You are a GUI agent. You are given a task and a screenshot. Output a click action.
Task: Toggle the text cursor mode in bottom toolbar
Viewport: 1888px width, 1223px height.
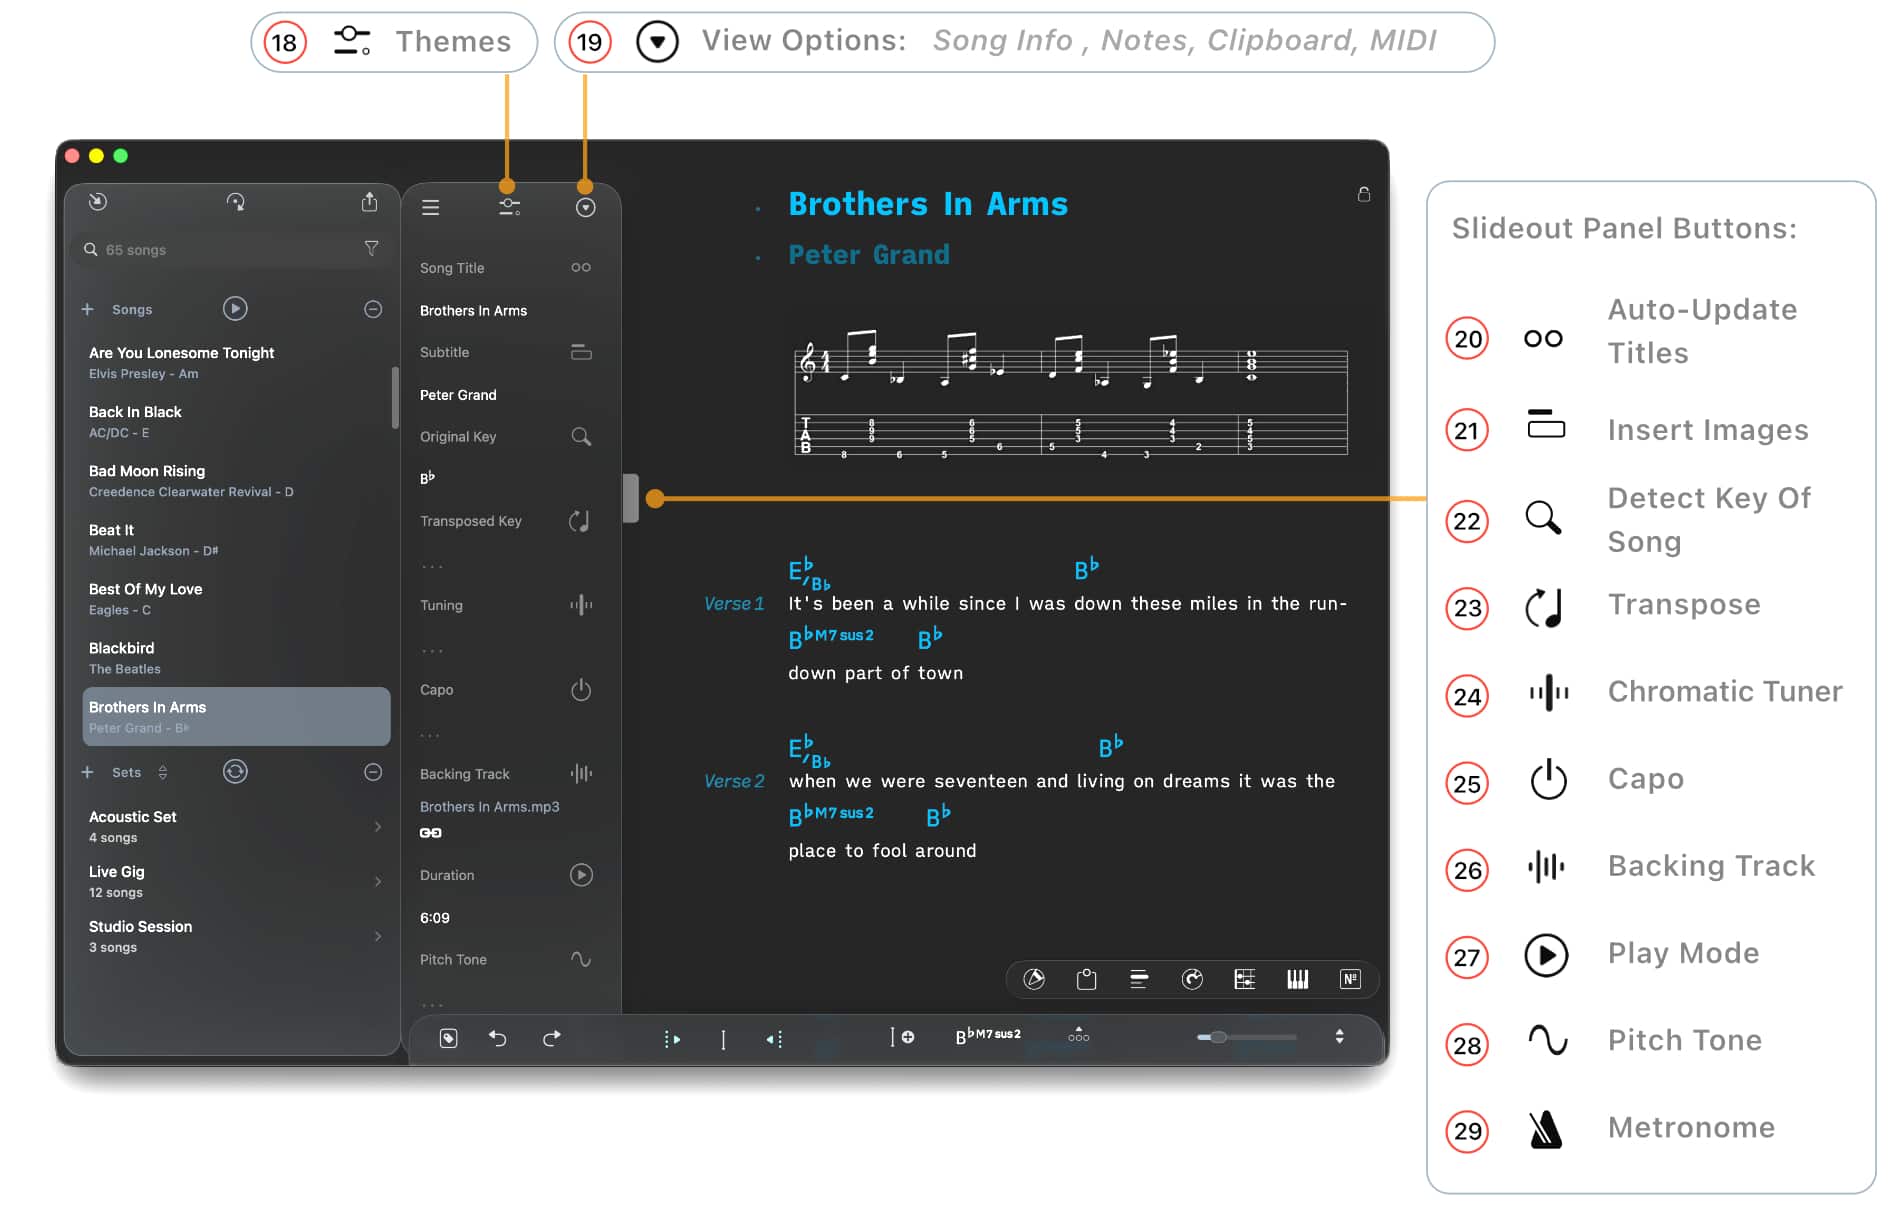[723, 1039]
